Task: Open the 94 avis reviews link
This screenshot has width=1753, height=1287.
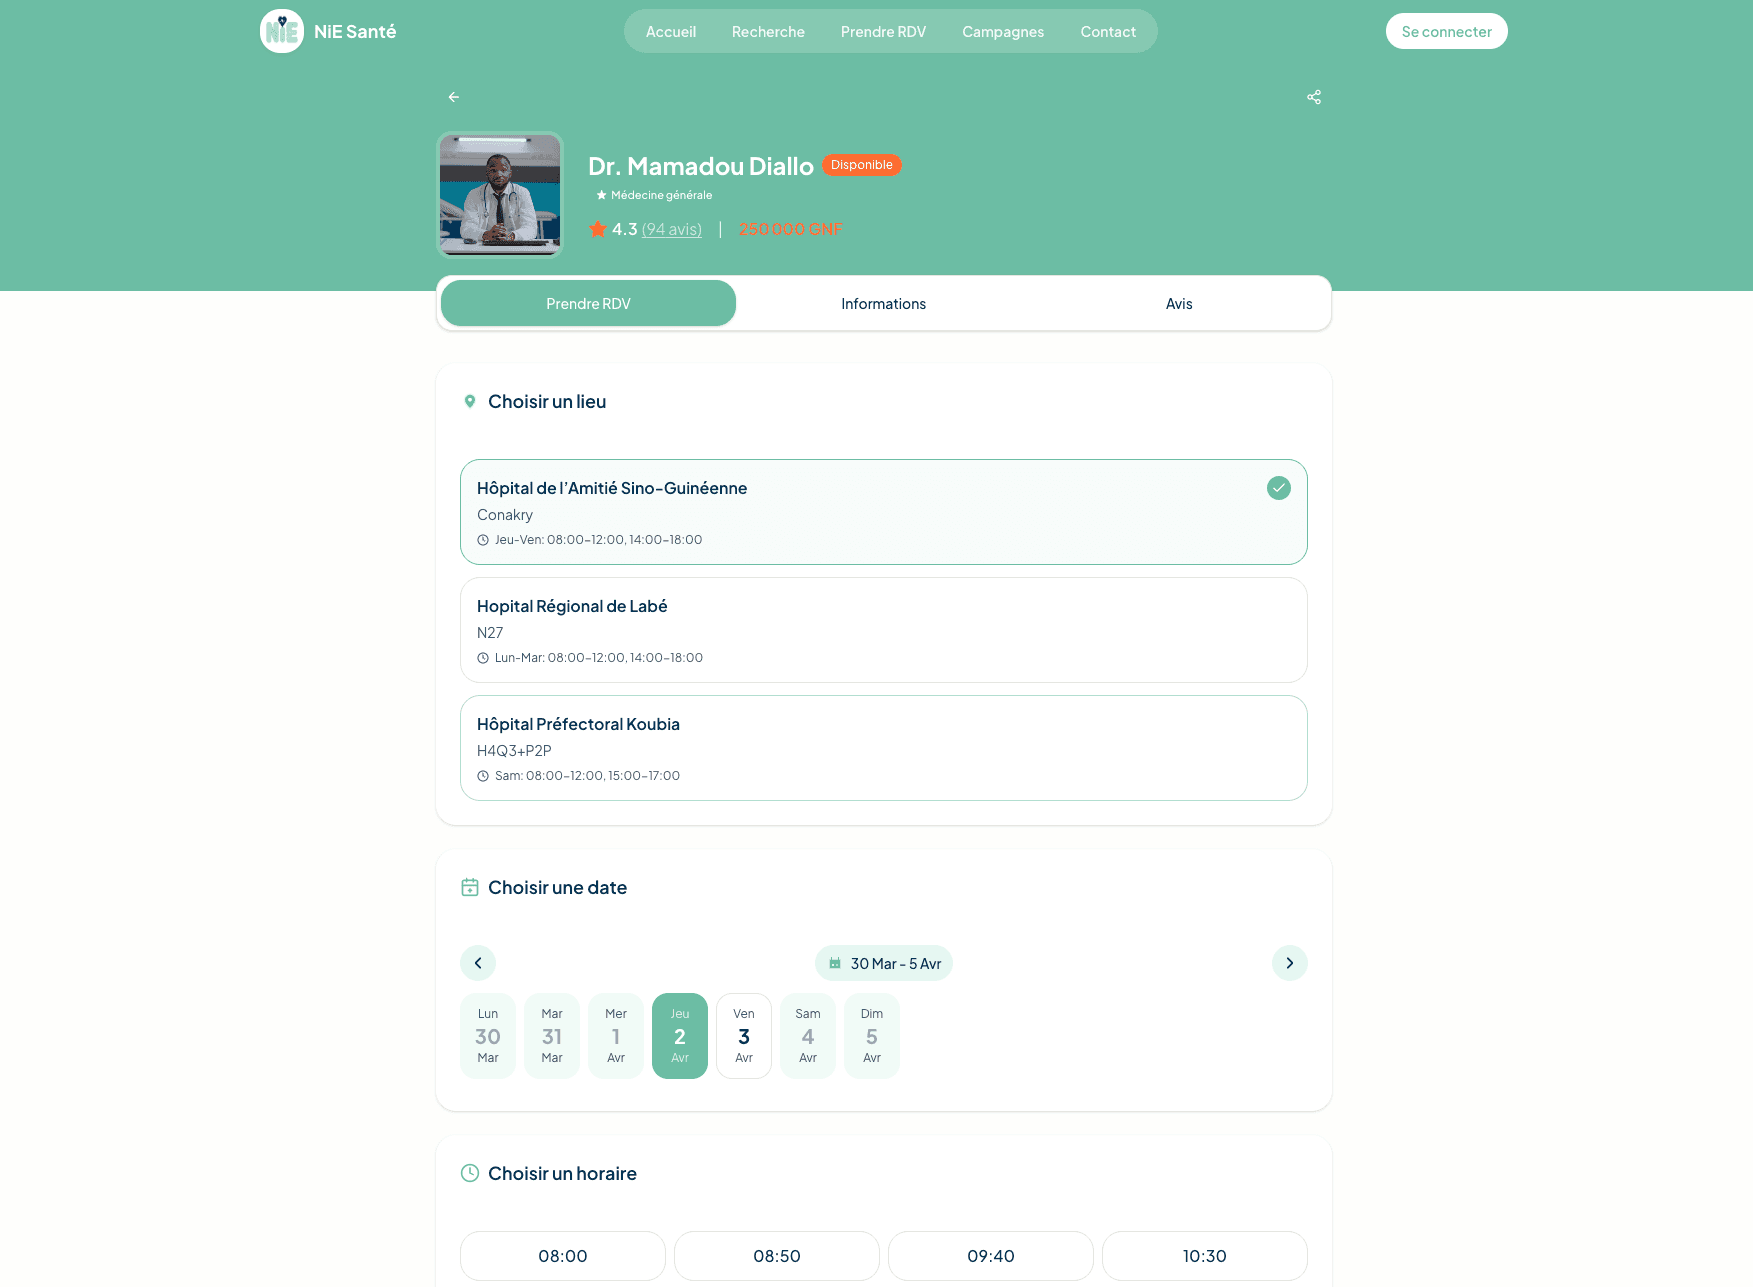Action: [672, 229]
